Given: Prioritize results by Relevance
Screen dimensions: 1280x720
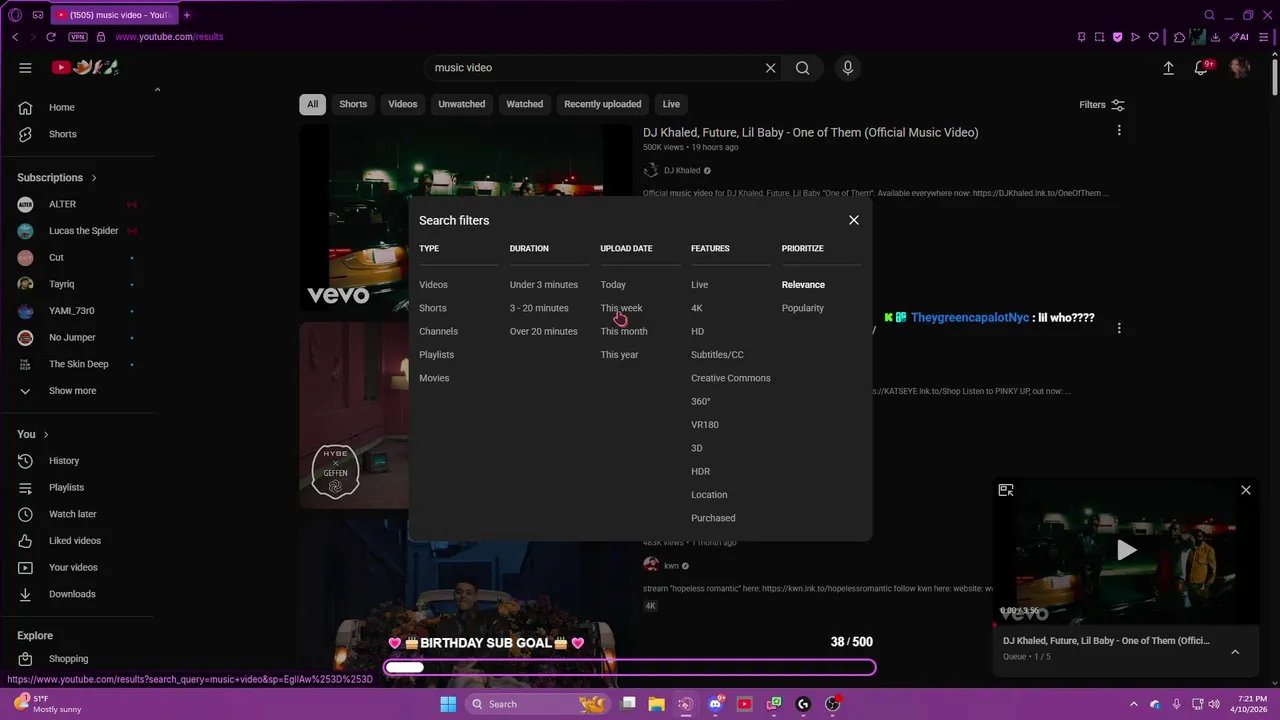Looking at the screenshot, I should [x=803, y=285].
